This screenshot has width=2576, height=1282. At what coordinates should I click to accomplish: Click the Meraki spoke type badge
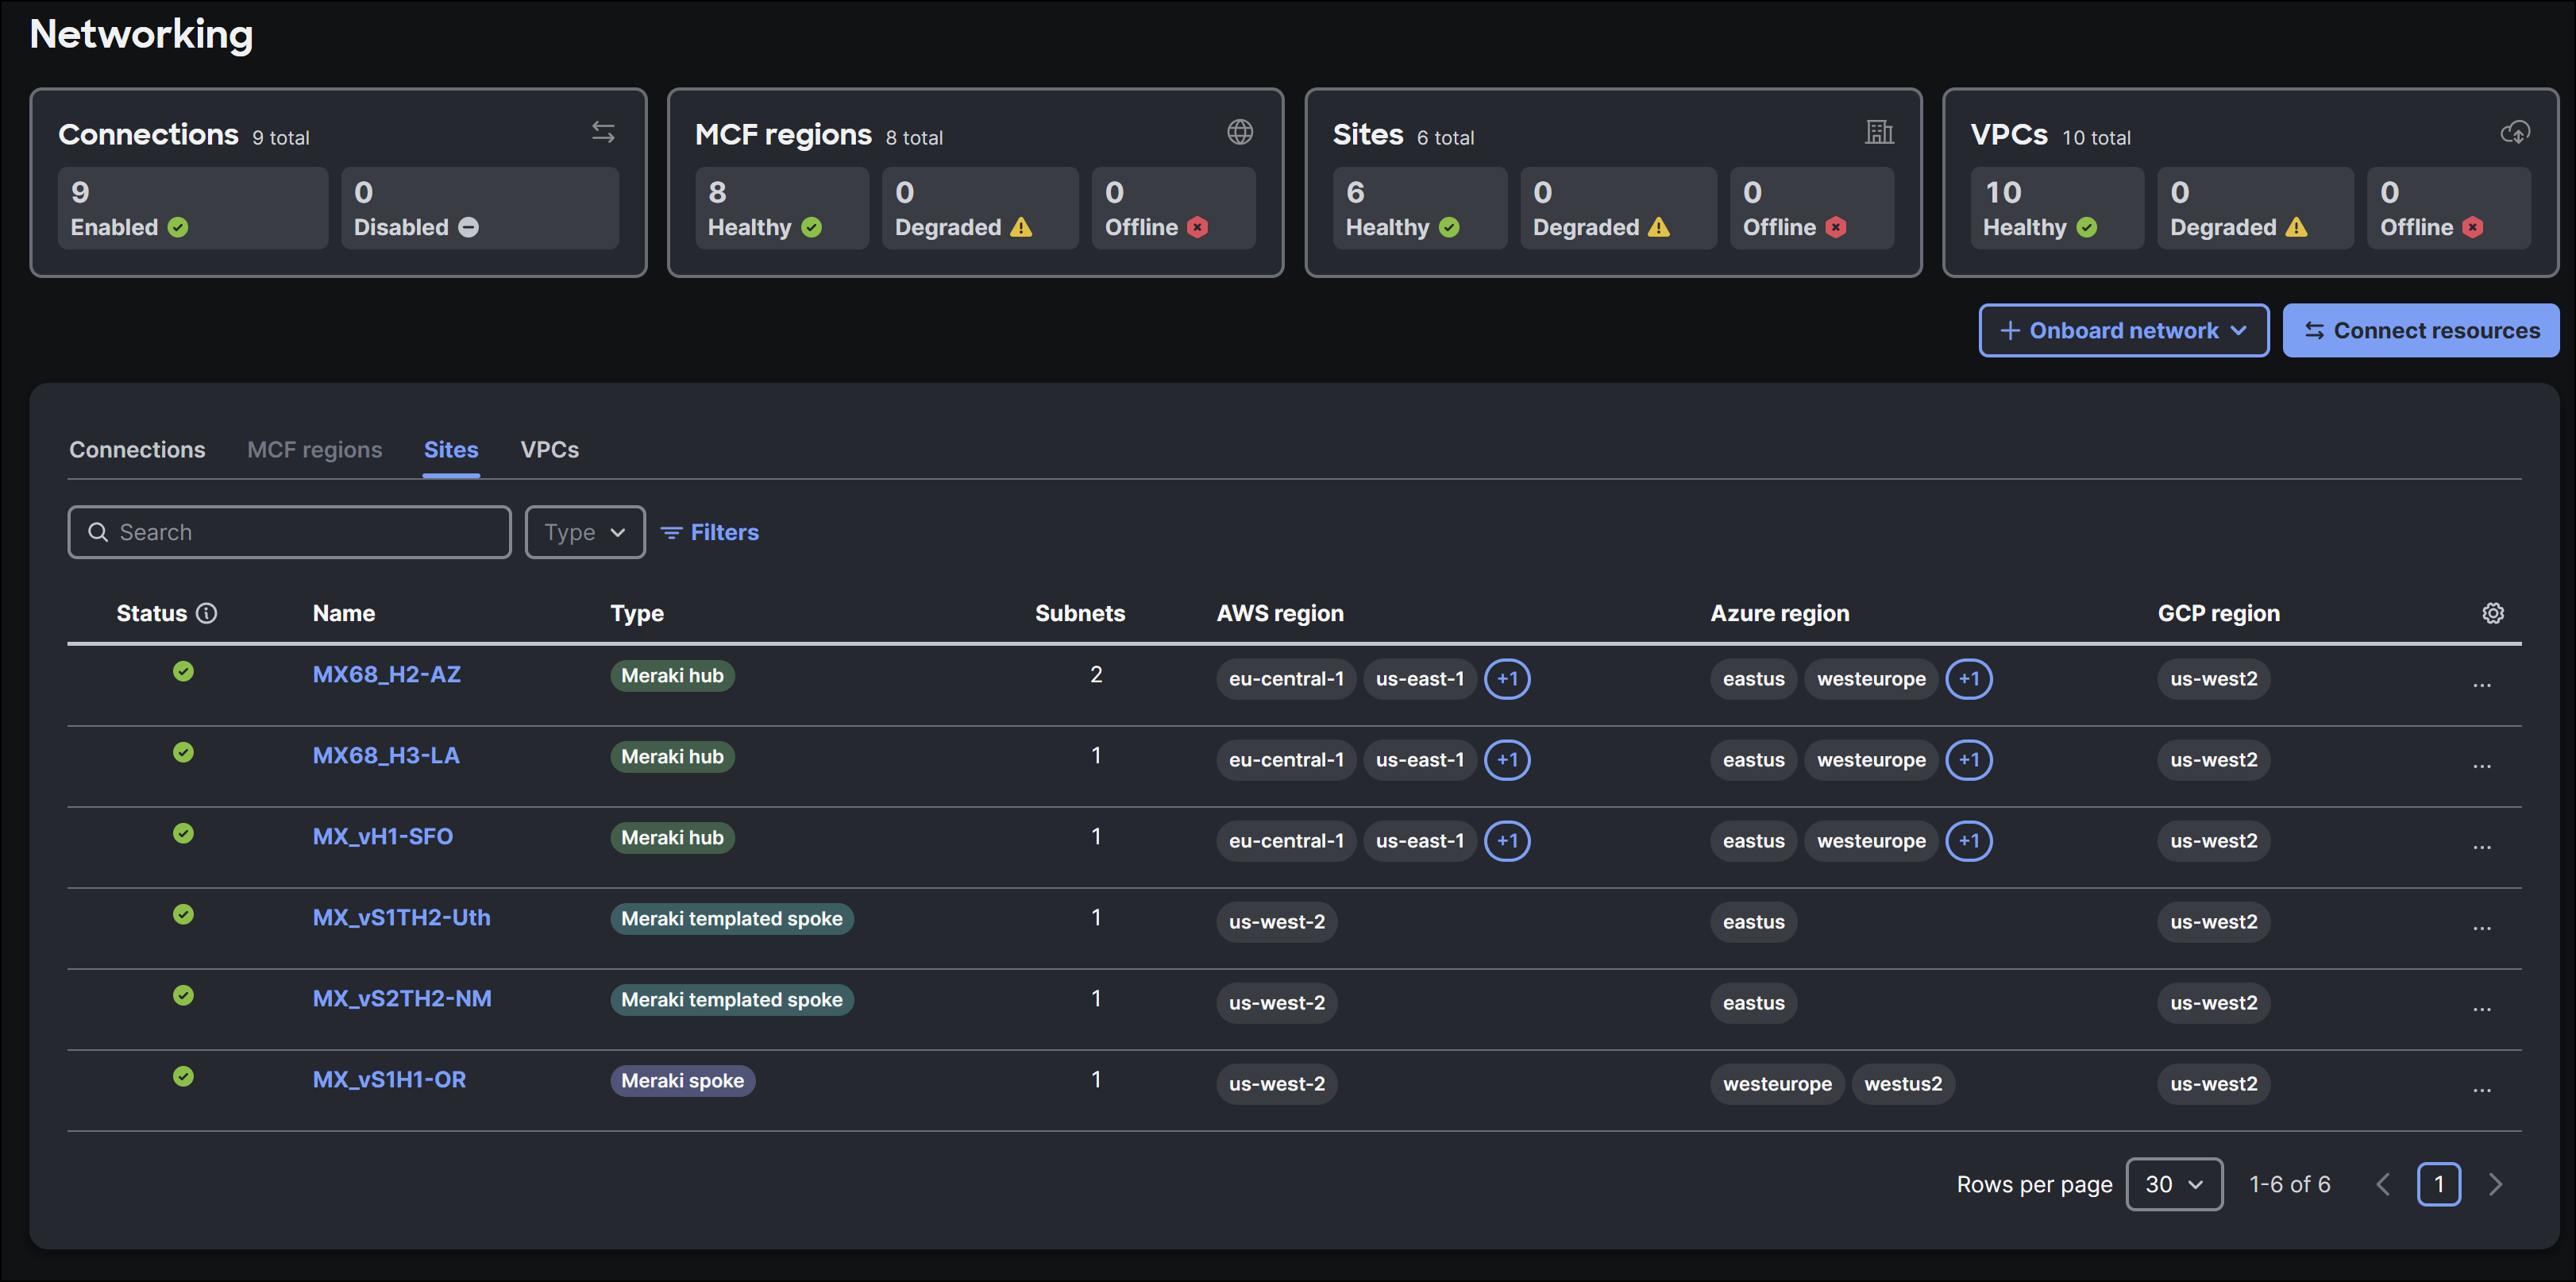pyautogui.click(x=682, y=1081)
